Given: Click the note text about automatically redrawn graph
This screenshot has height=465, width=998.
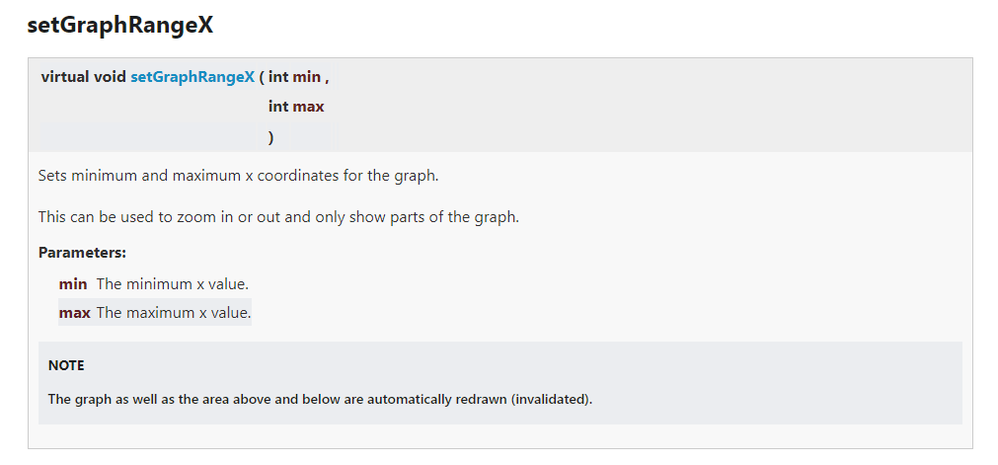Looking at the screenshot, I should coord(320,399).
